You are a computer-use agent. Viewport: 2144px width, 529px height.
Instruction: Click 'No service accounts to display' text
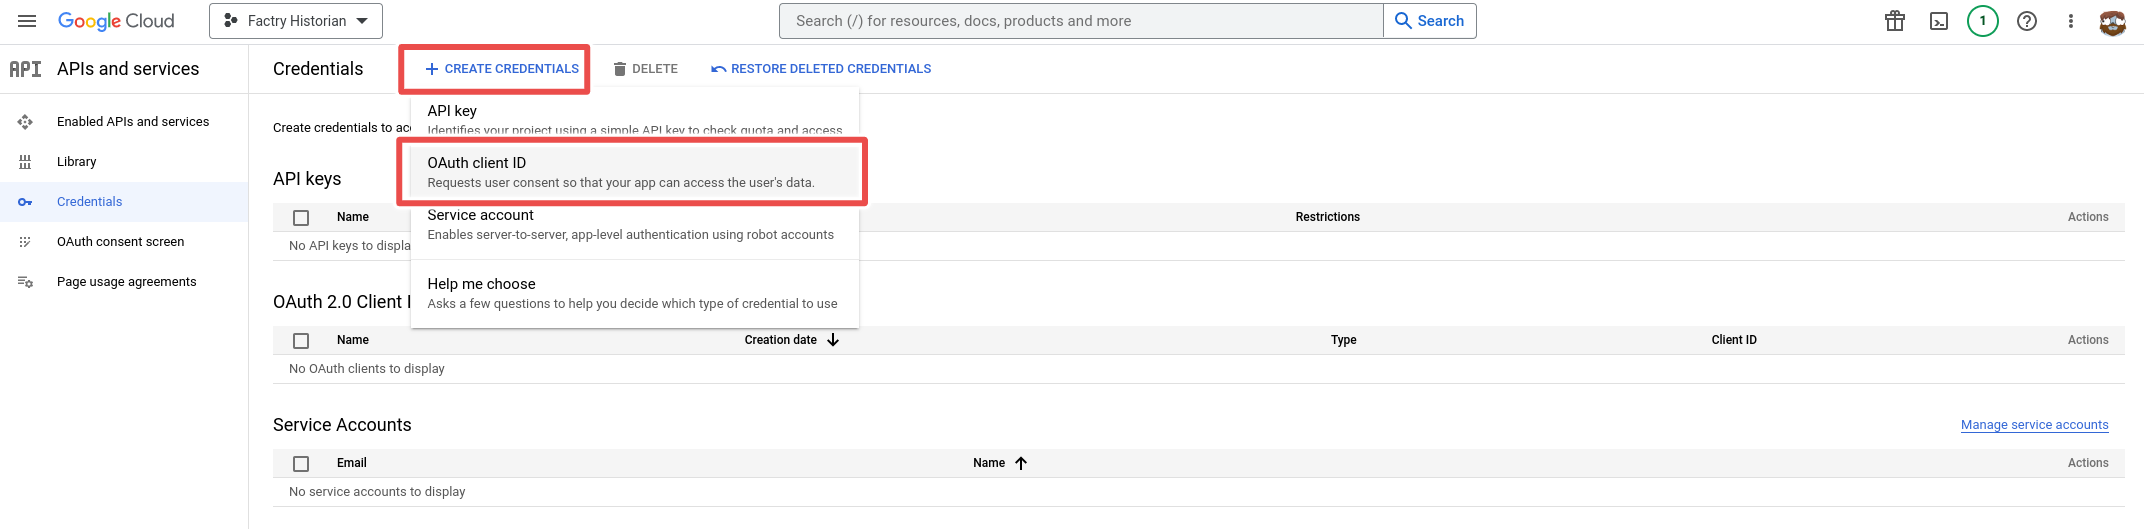pos(377,492)
